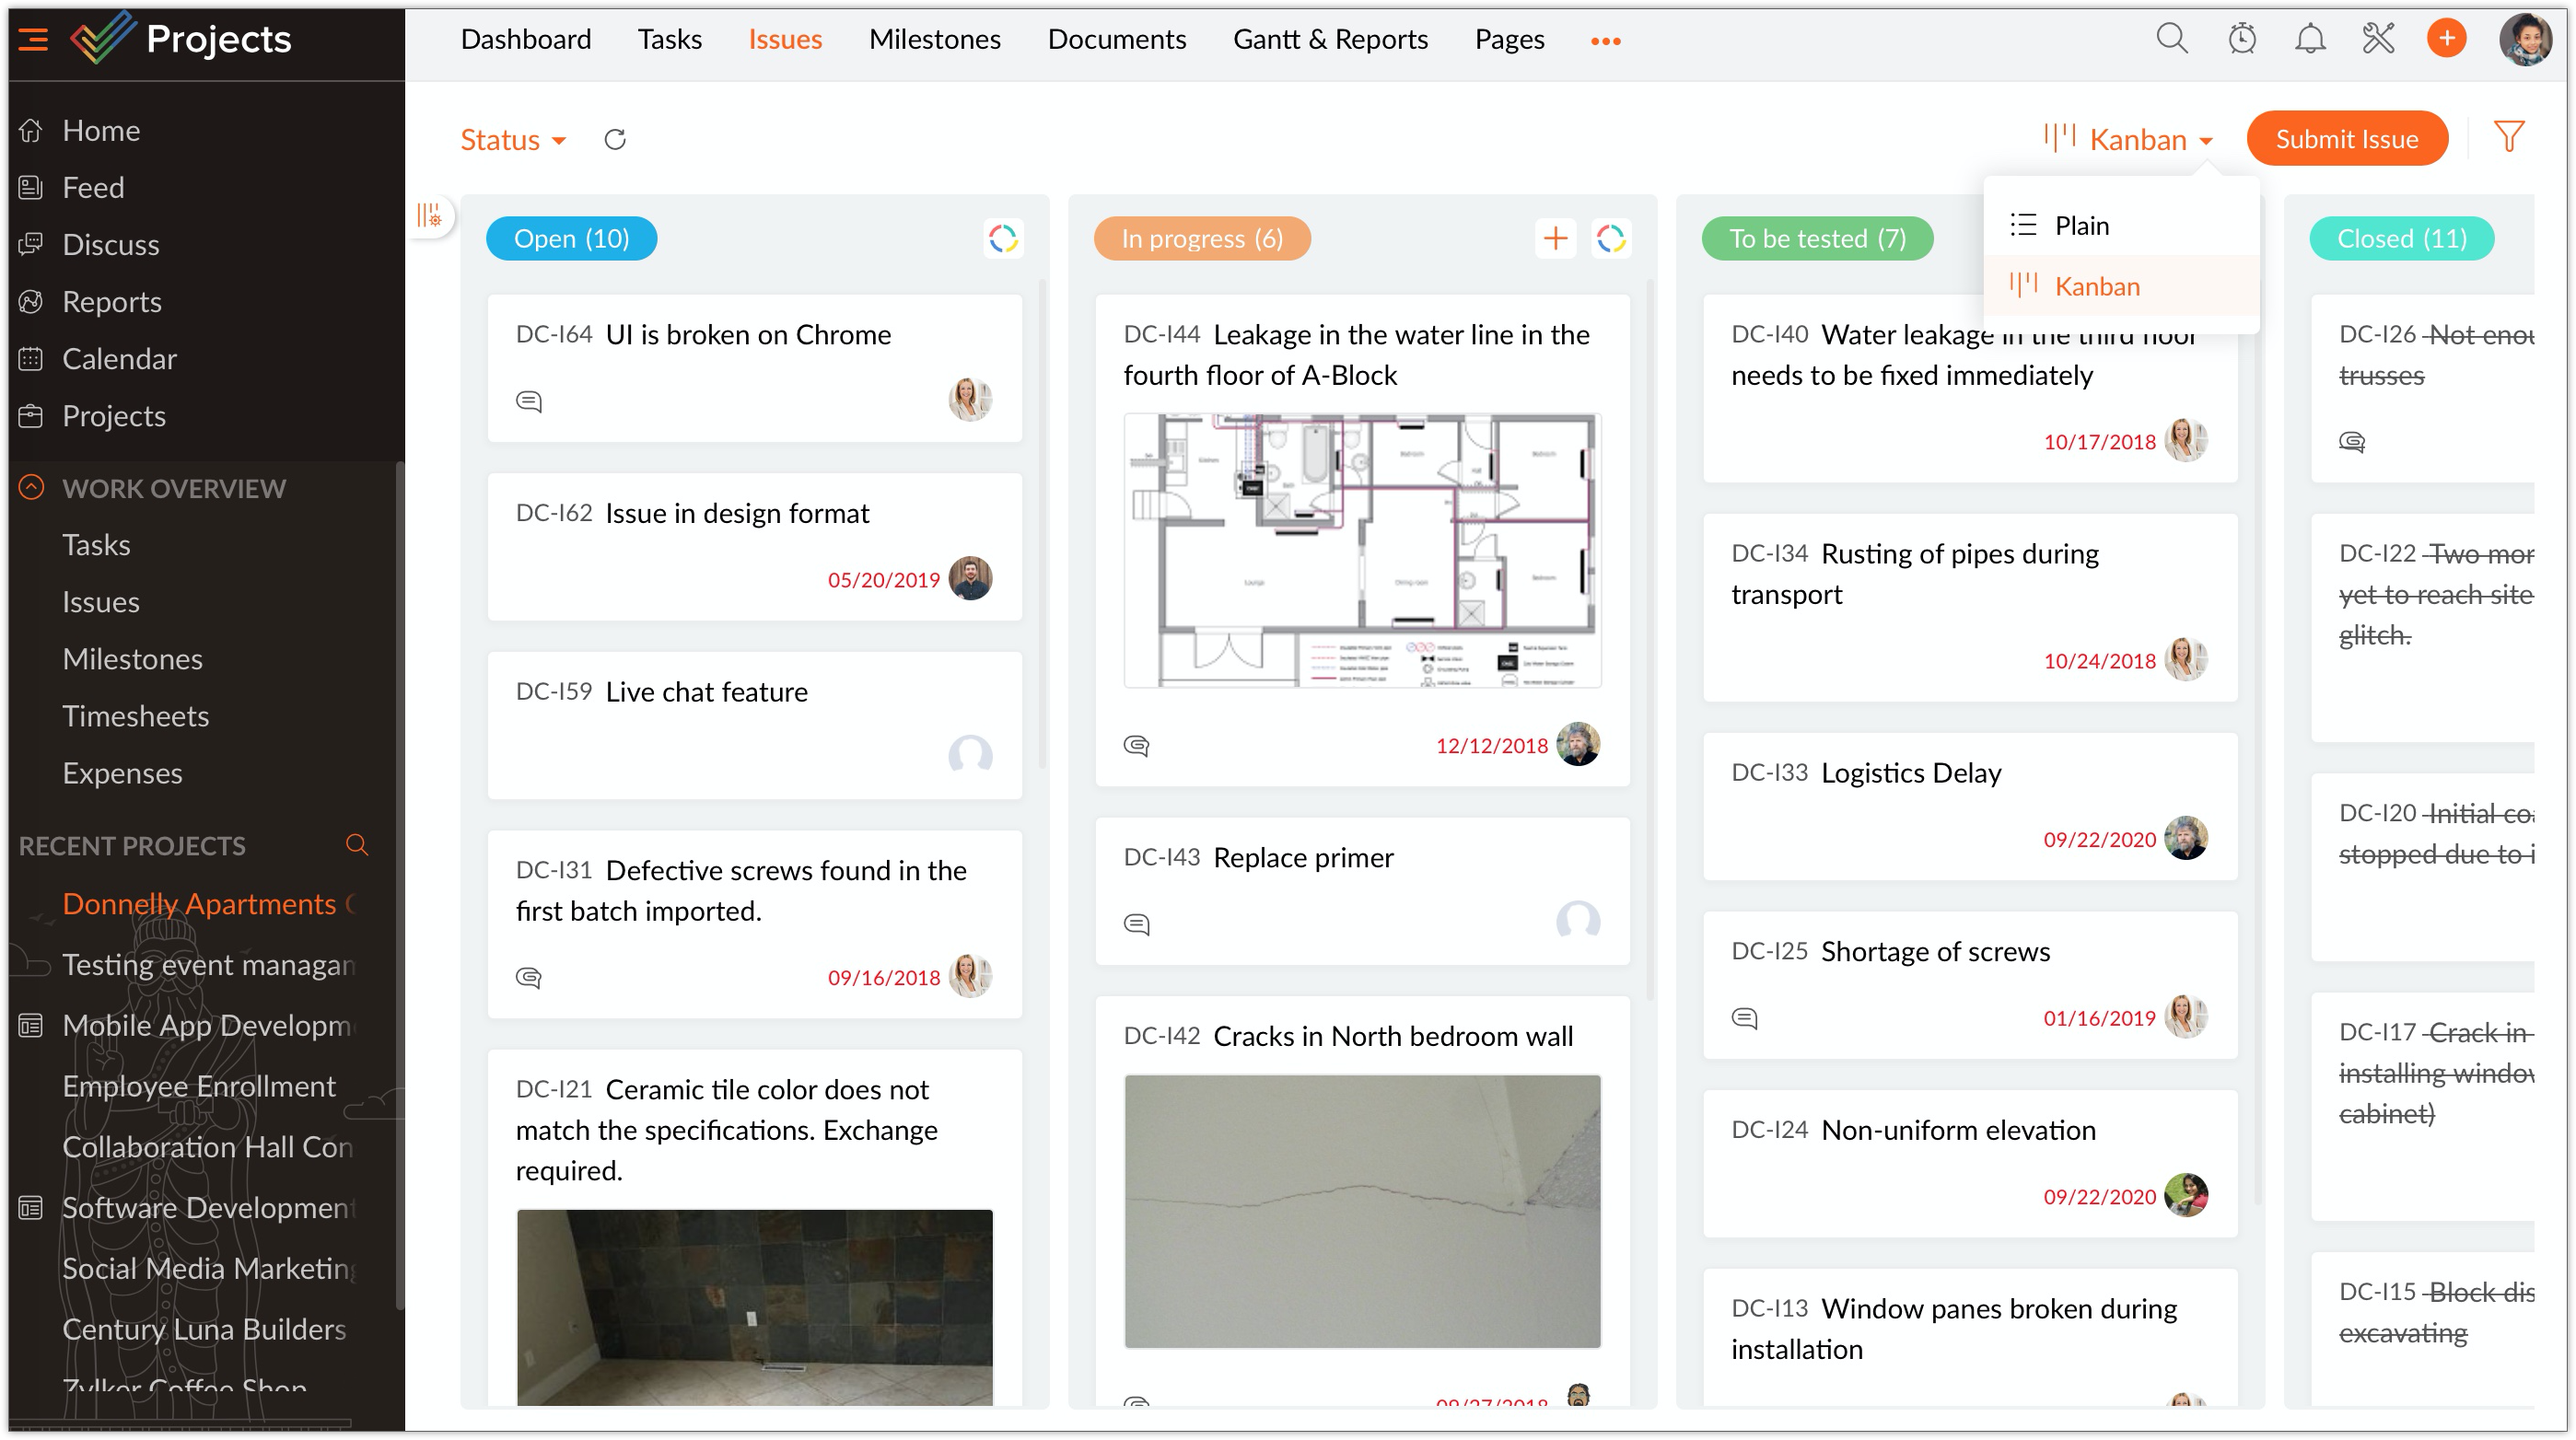Open the Donnelly Apartments project link
Image resolution: width=2576 pixels, height=1440 pixels.
pyautogui.click(x=199, y=903)
